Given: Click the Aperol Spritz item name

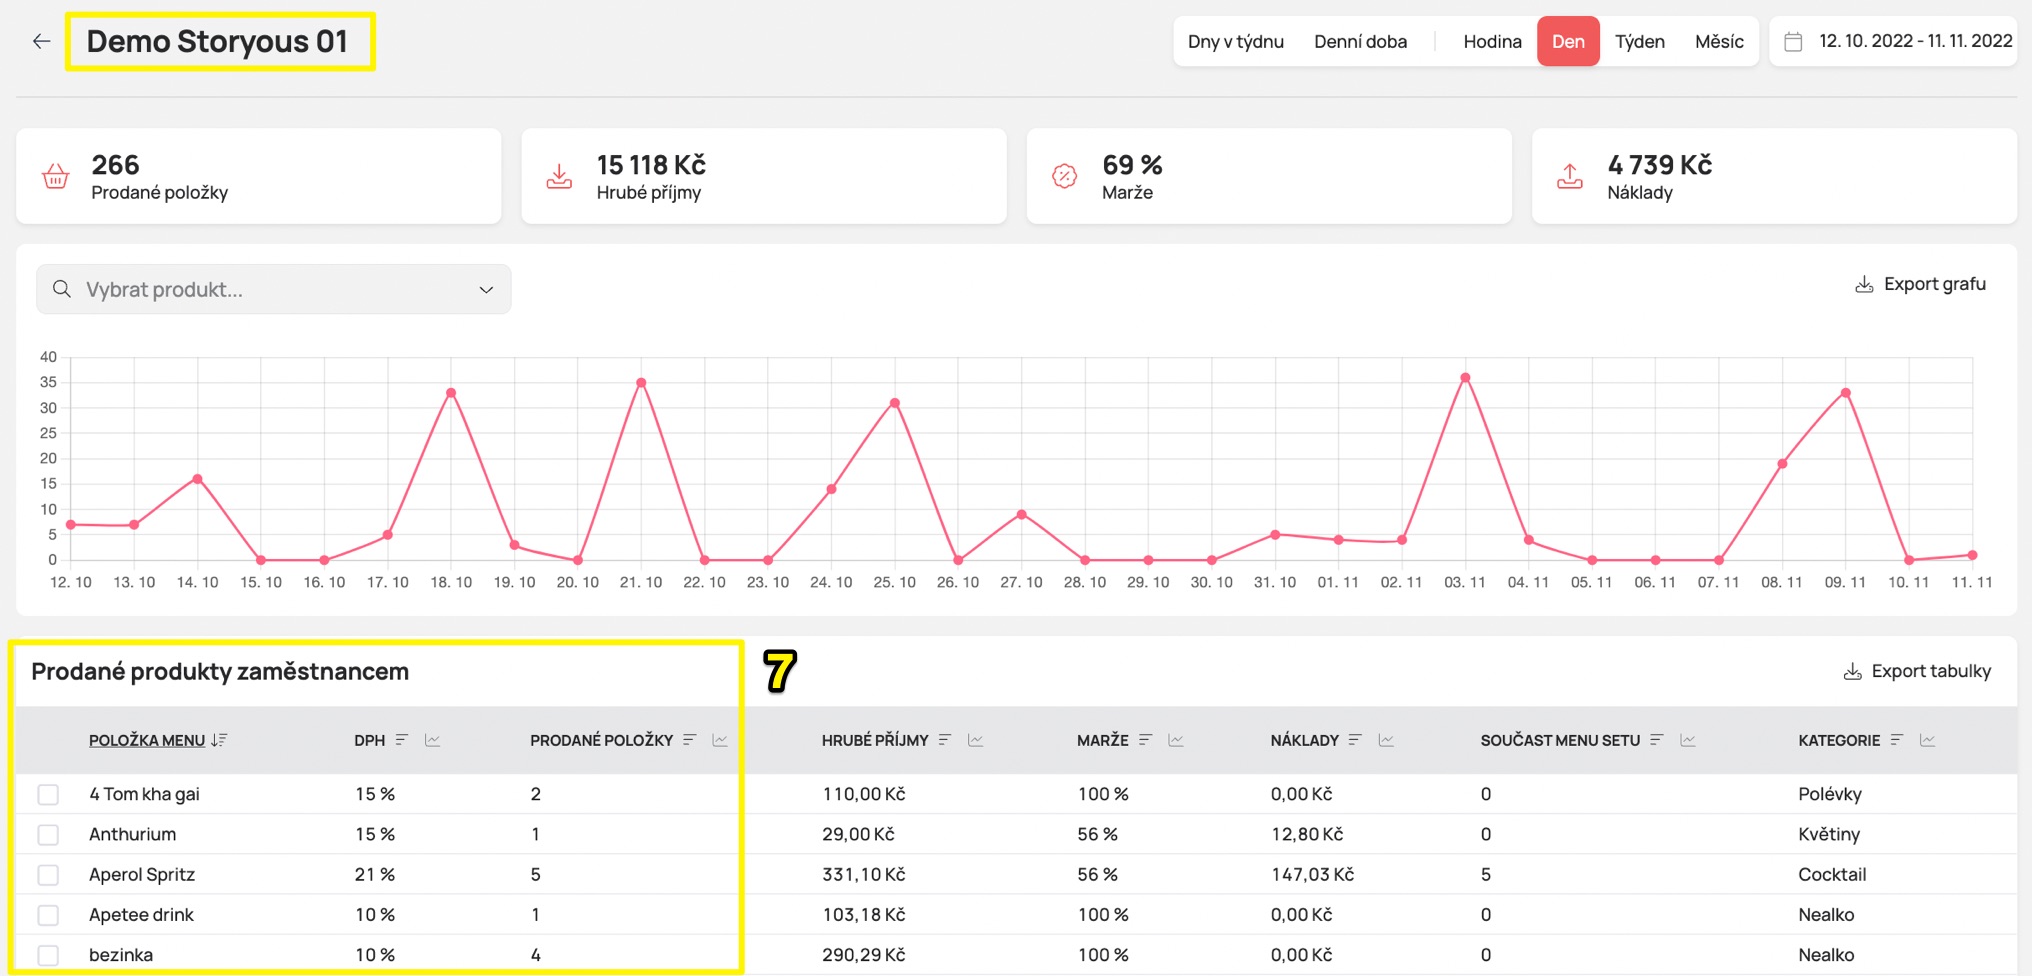Looking at the screenshot, I should pyautogui.click(x=142, y=875).
